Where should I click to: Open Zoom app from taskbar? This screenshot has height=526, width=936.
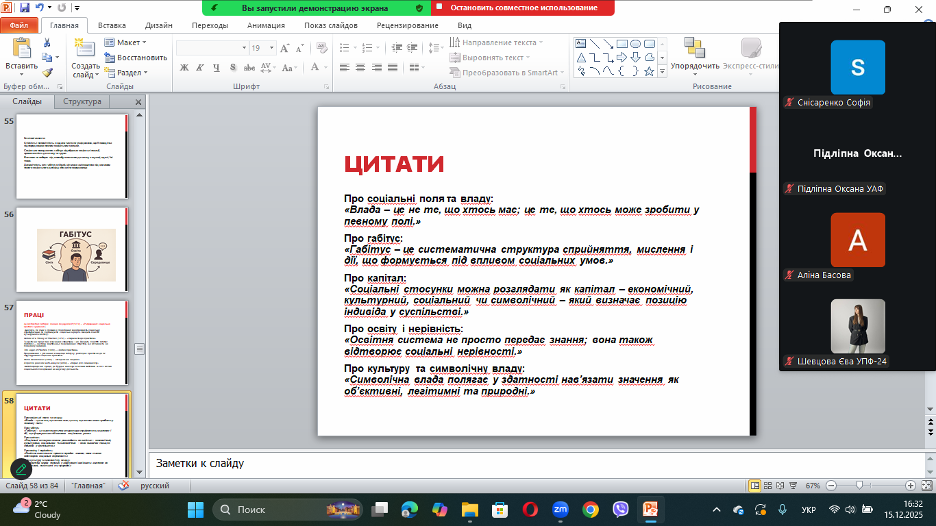(560, 509)
